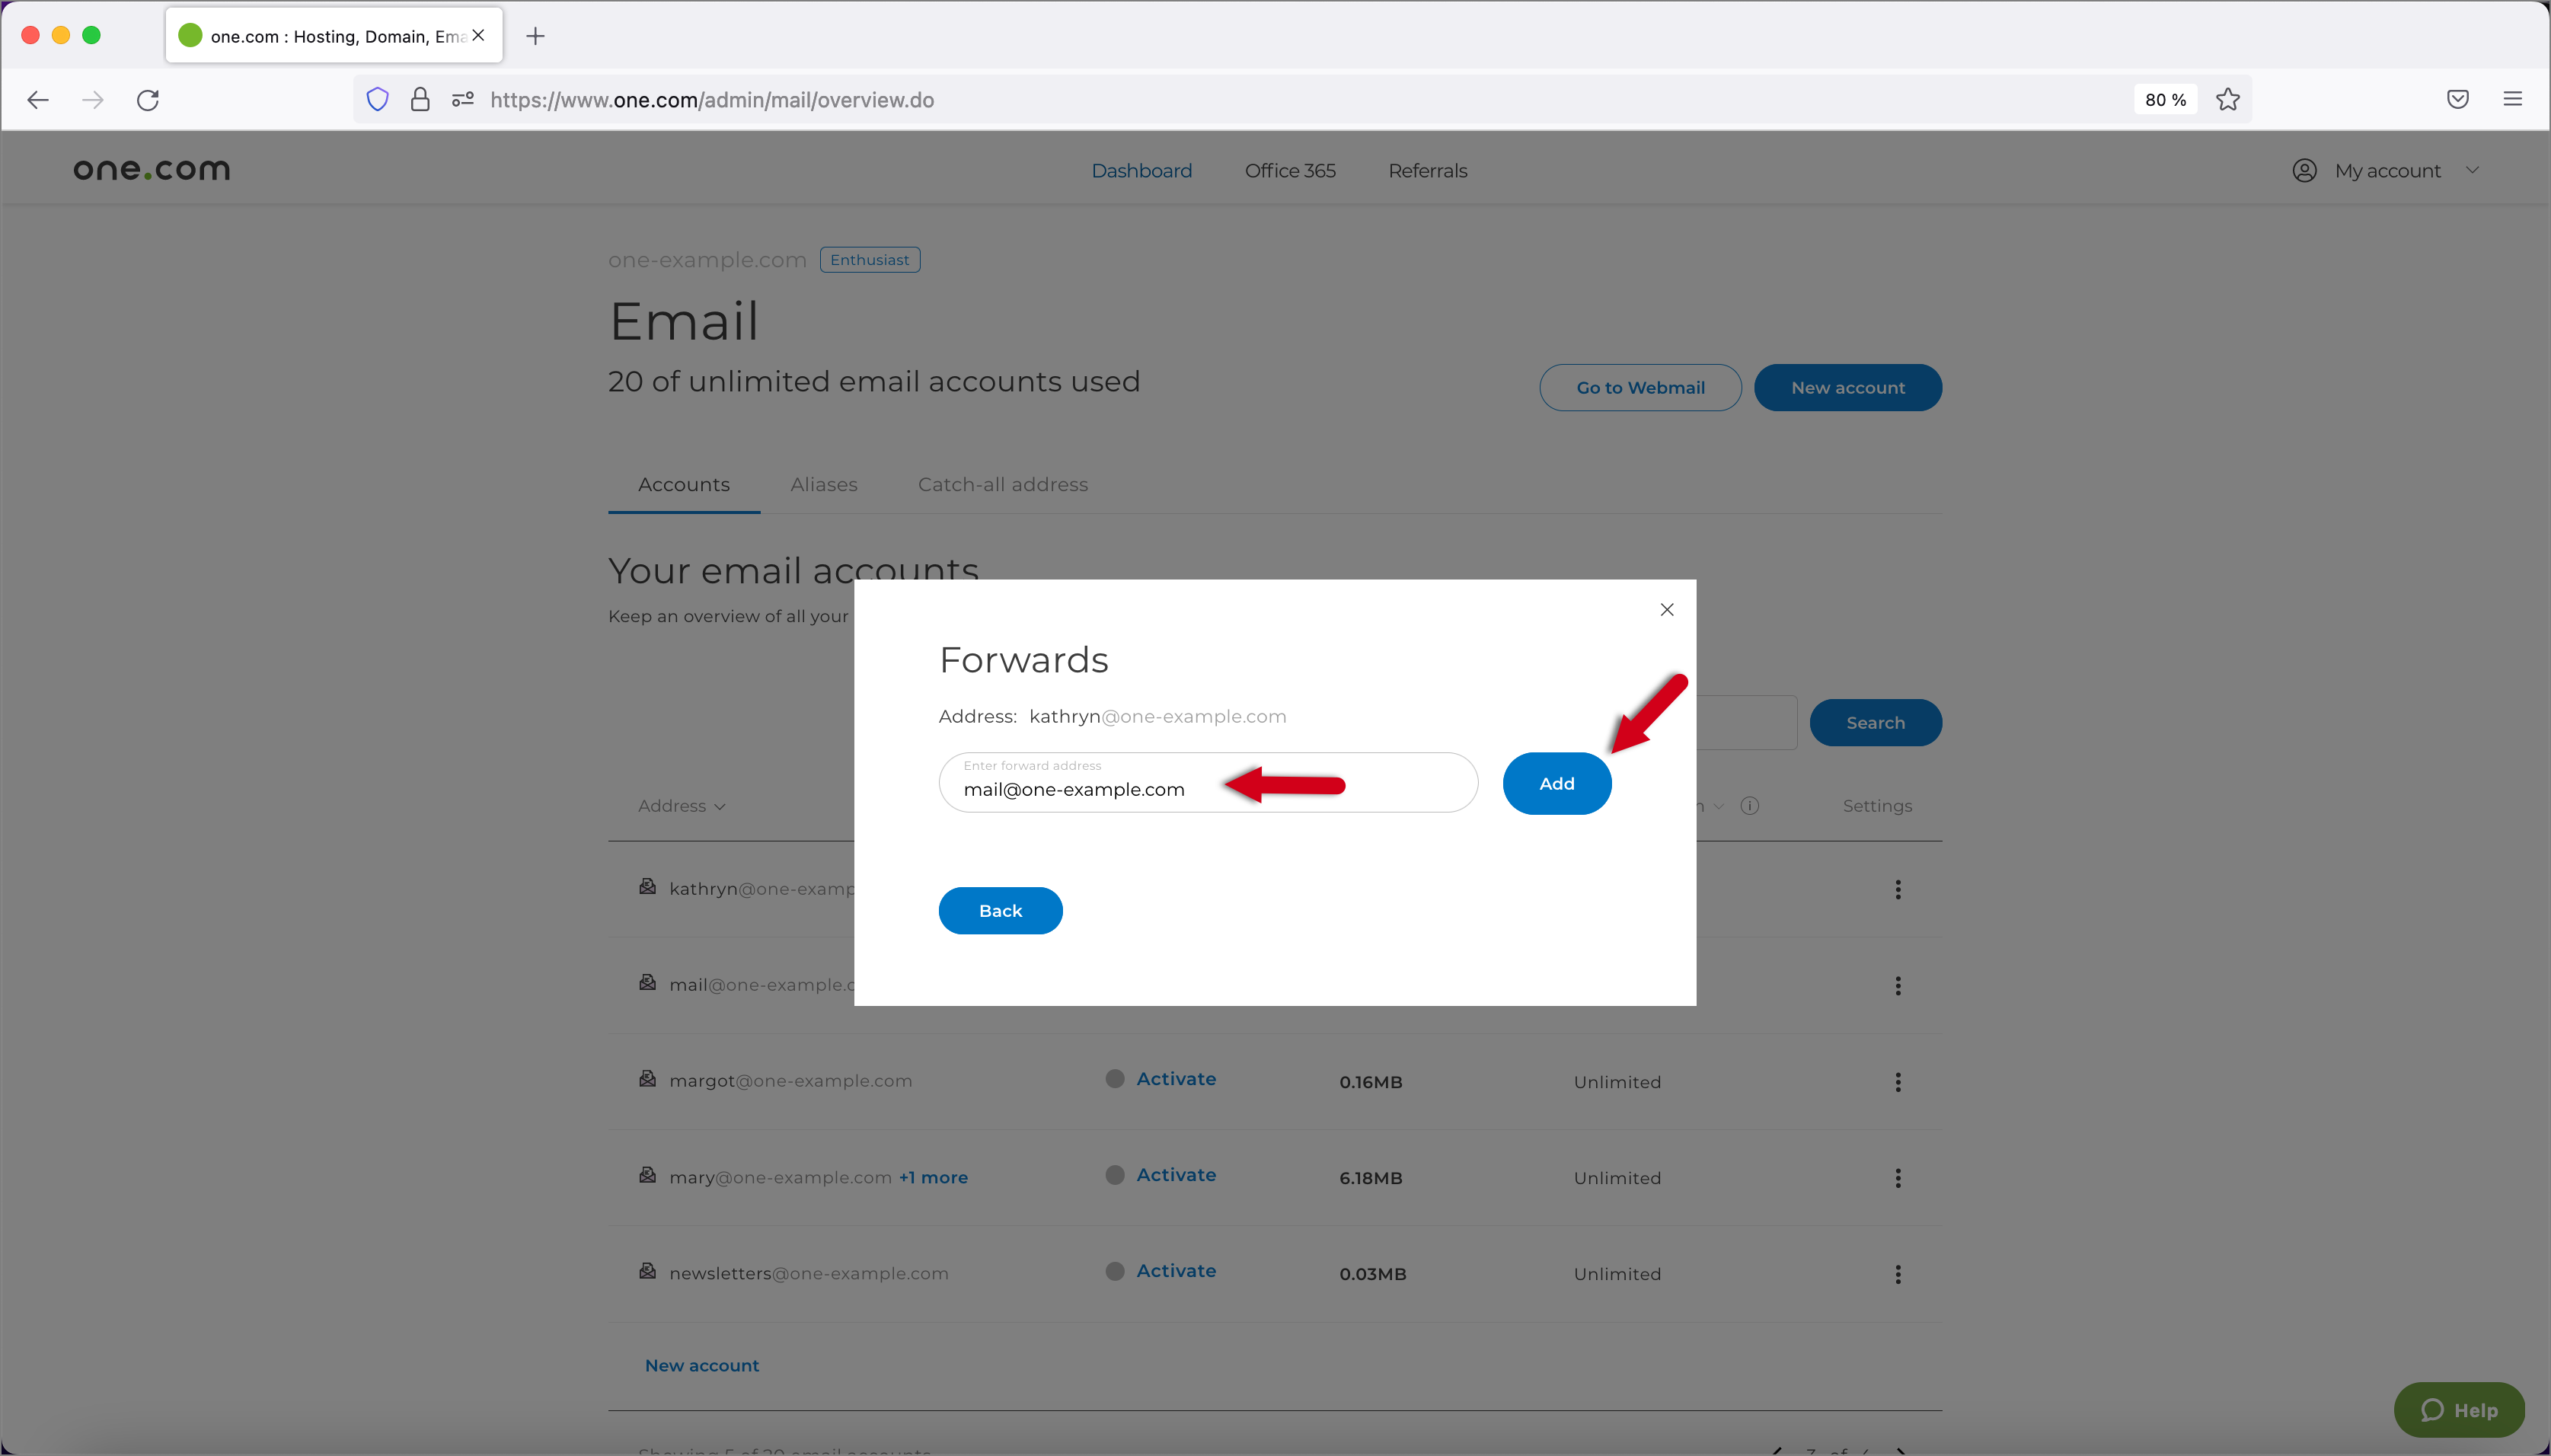
Task: Click the Add button to confirm forward address
Action: (x=1556, y=781)
